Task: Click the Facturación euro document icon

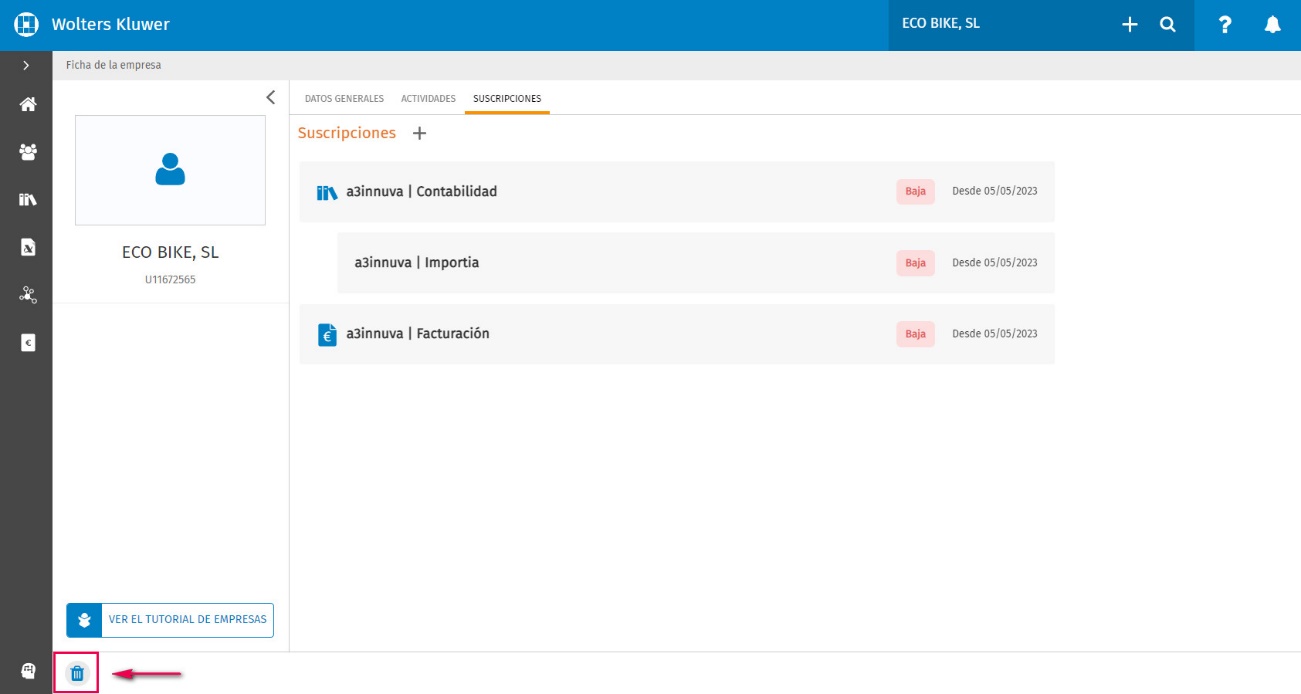Action: [327, 335]
